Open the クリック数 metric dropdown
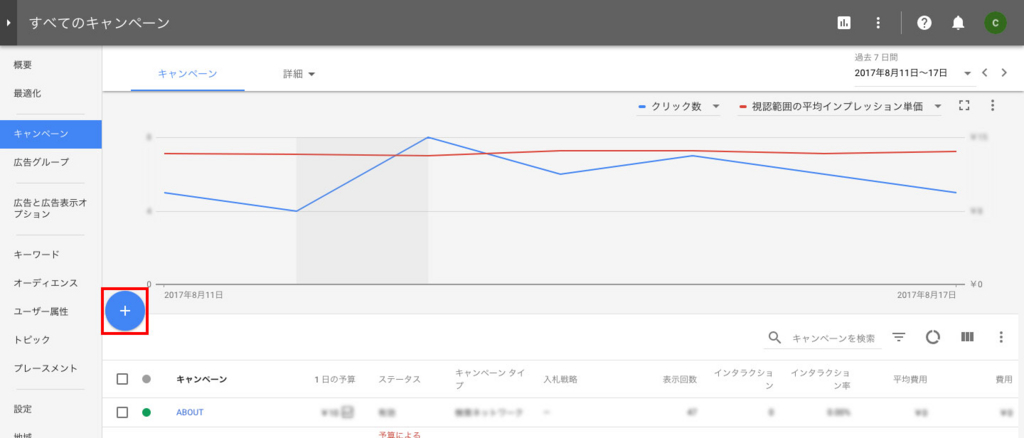1024x438 pixels. (678, 106)
